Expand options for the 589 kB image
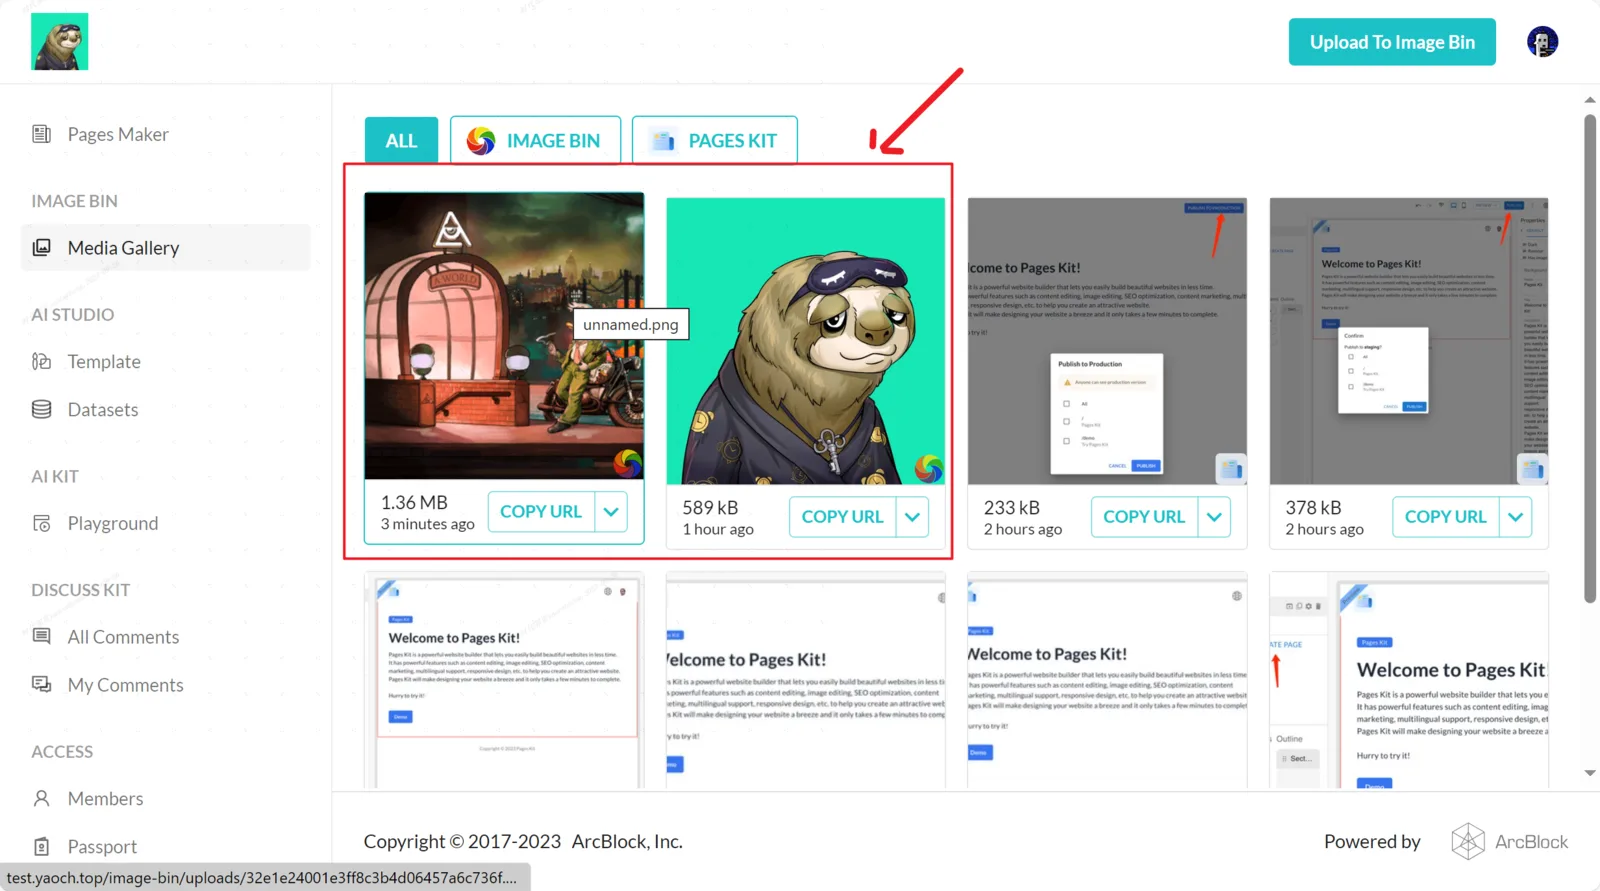 [912, 517]
